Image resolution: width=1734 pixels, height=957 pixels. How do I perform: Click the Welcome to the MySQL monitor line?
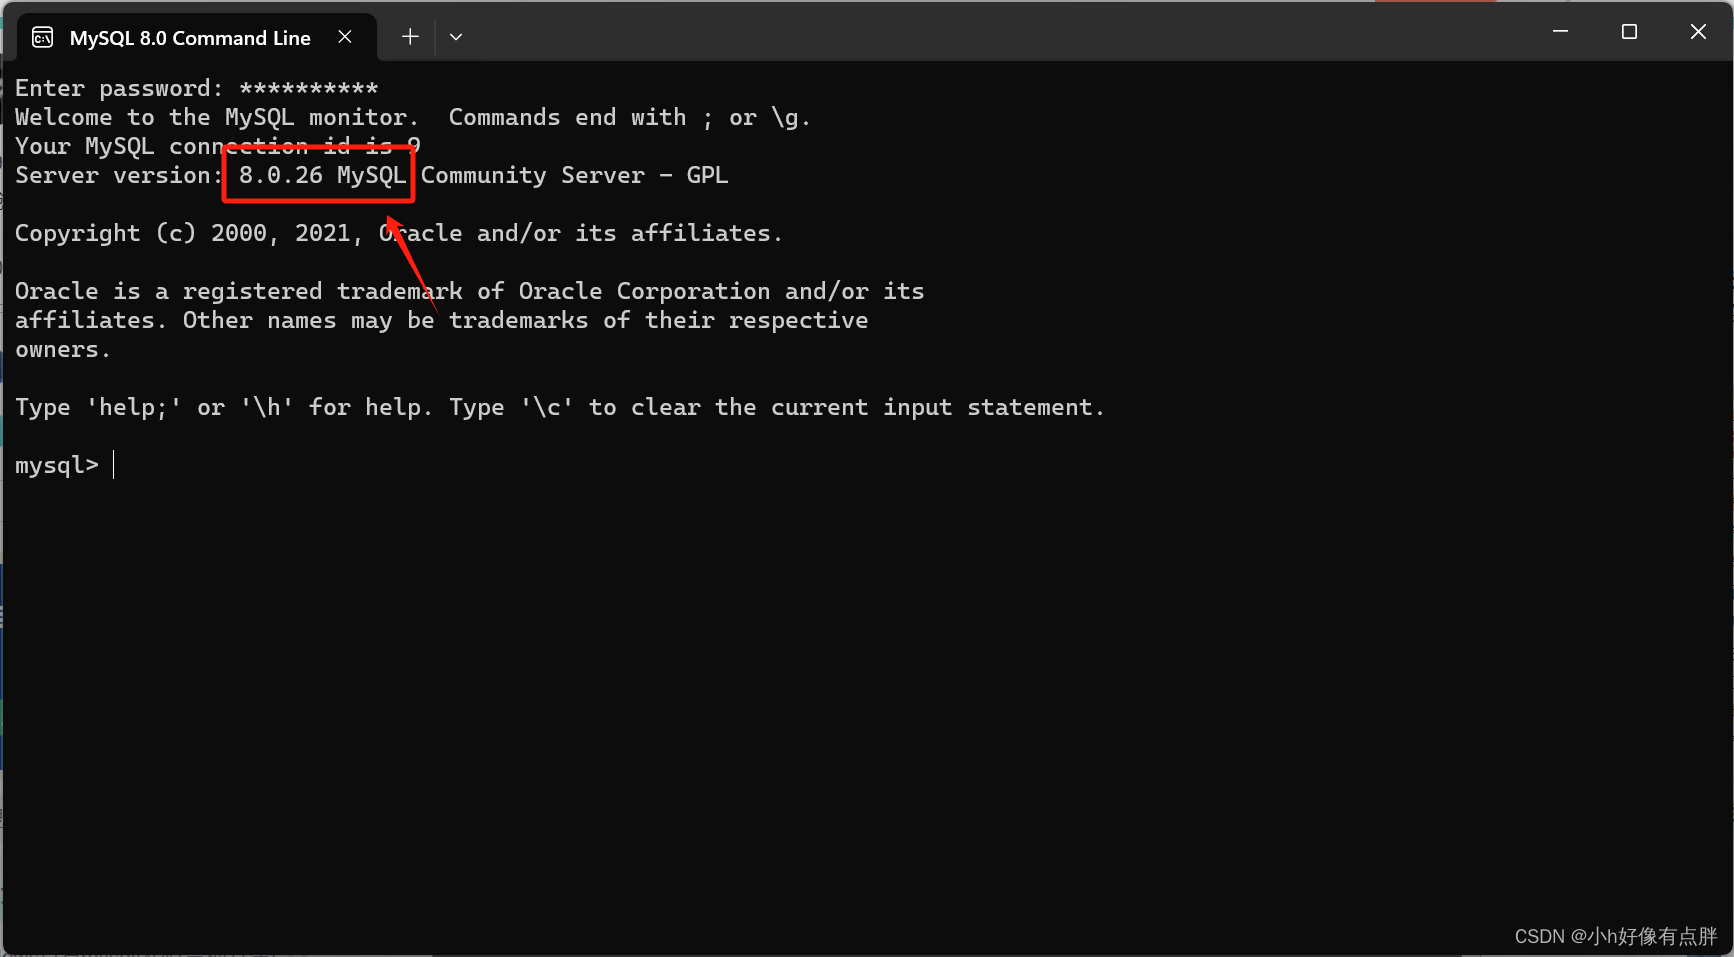tap(412, 117)
